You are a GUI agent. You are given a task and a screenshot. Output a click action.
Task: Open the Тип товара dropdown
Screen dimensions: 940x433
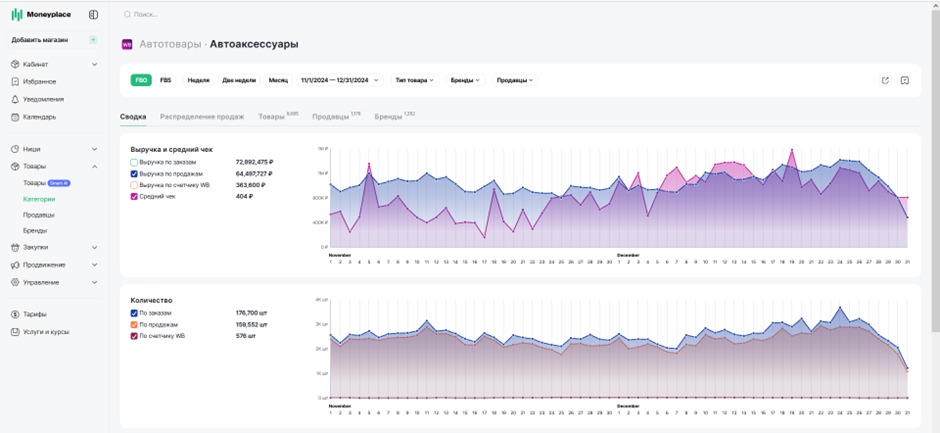tap(415, 80)
